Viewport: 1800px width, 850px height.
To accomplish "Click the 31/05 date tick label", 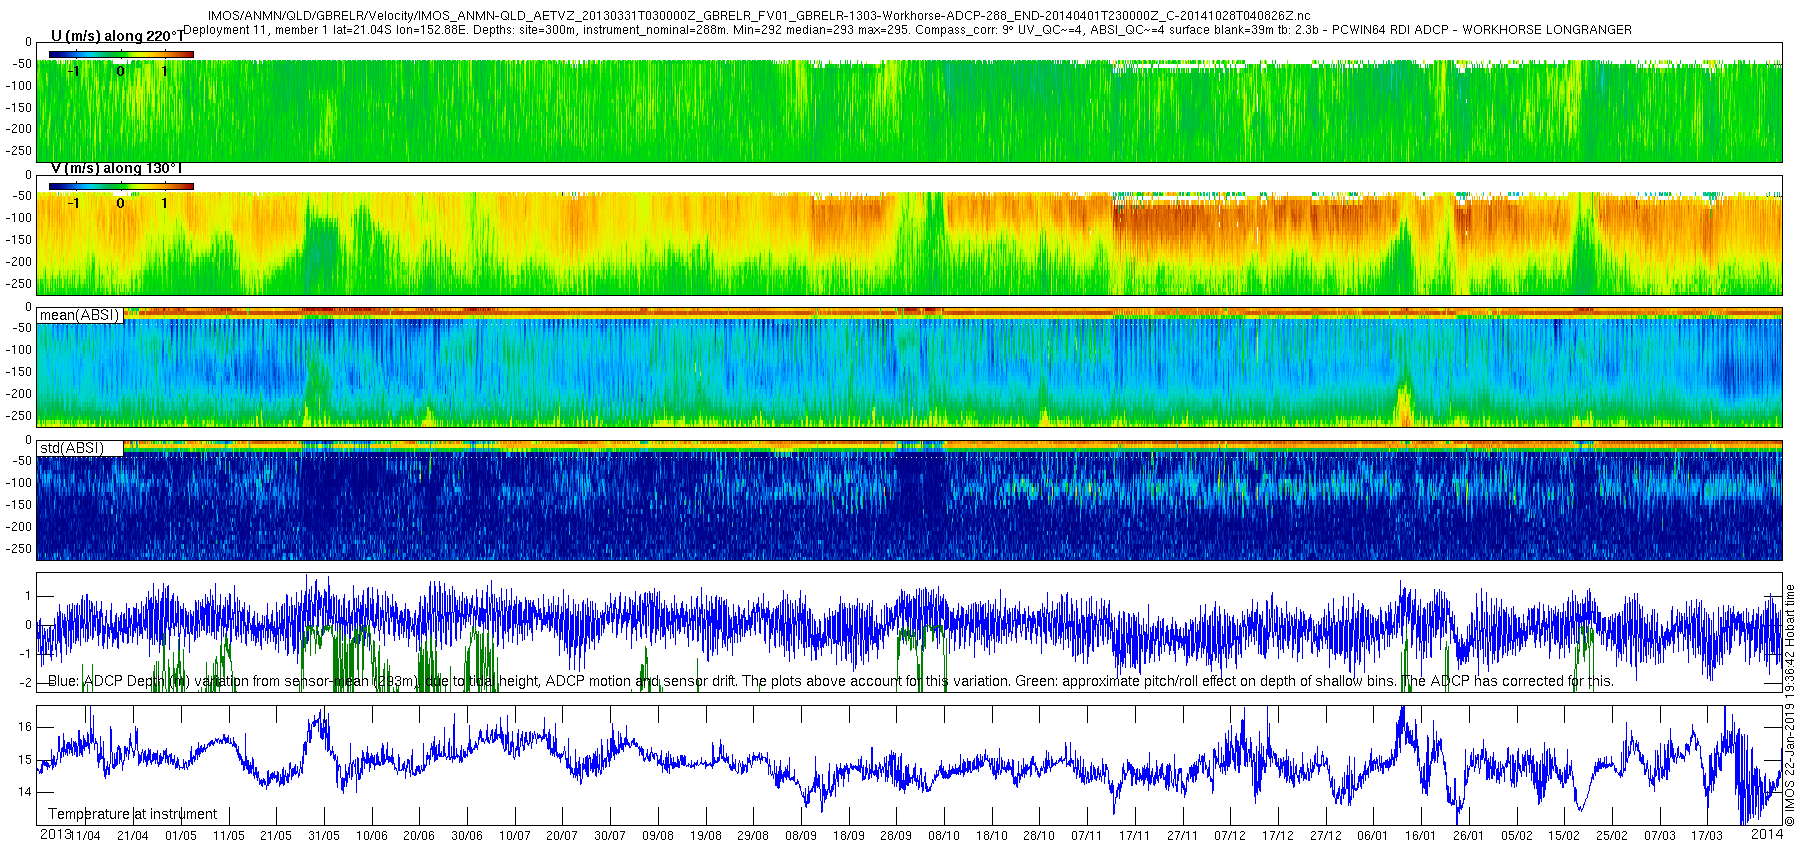I will coord(324,836).
